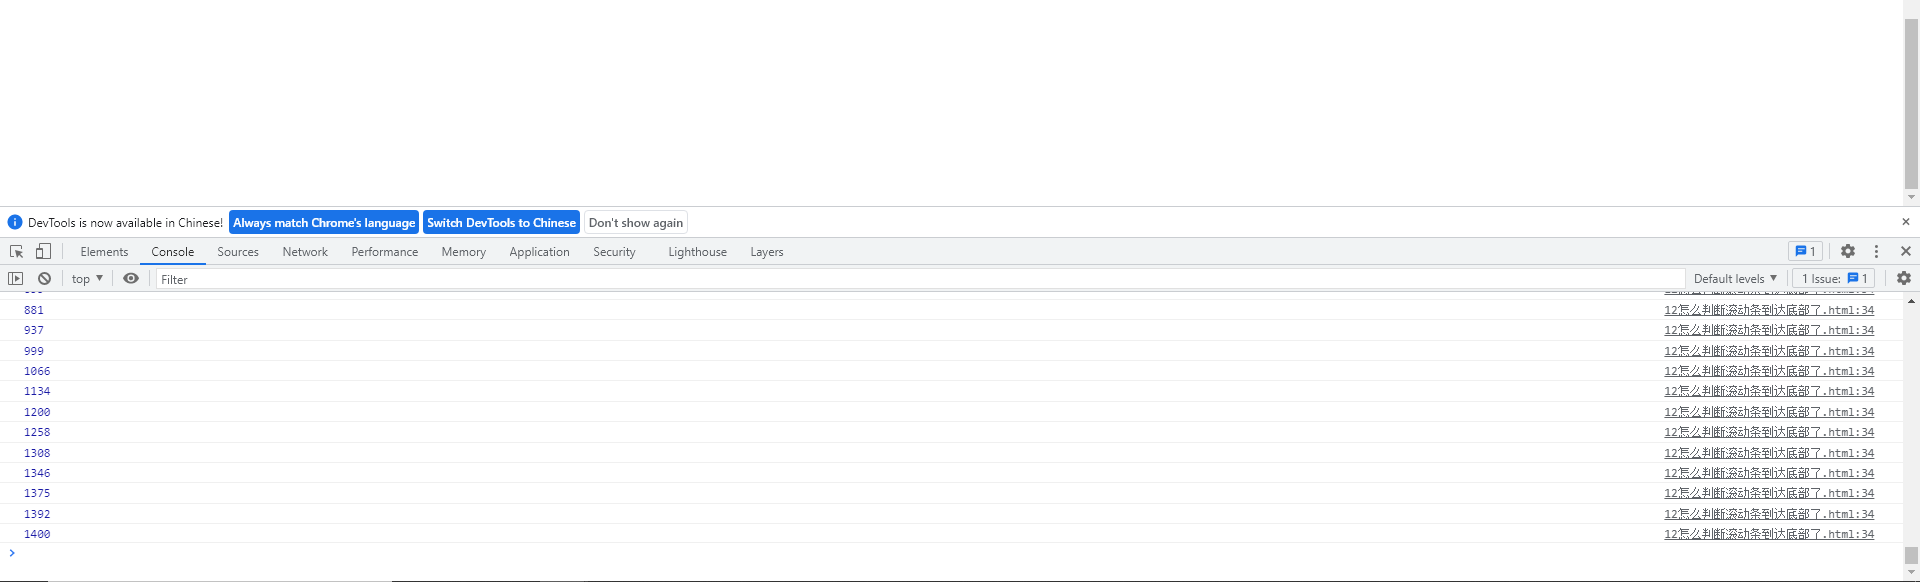Click the page scrollbar down arrow
Viewport: 1920px width, 582px height.
coord(1911,198)
